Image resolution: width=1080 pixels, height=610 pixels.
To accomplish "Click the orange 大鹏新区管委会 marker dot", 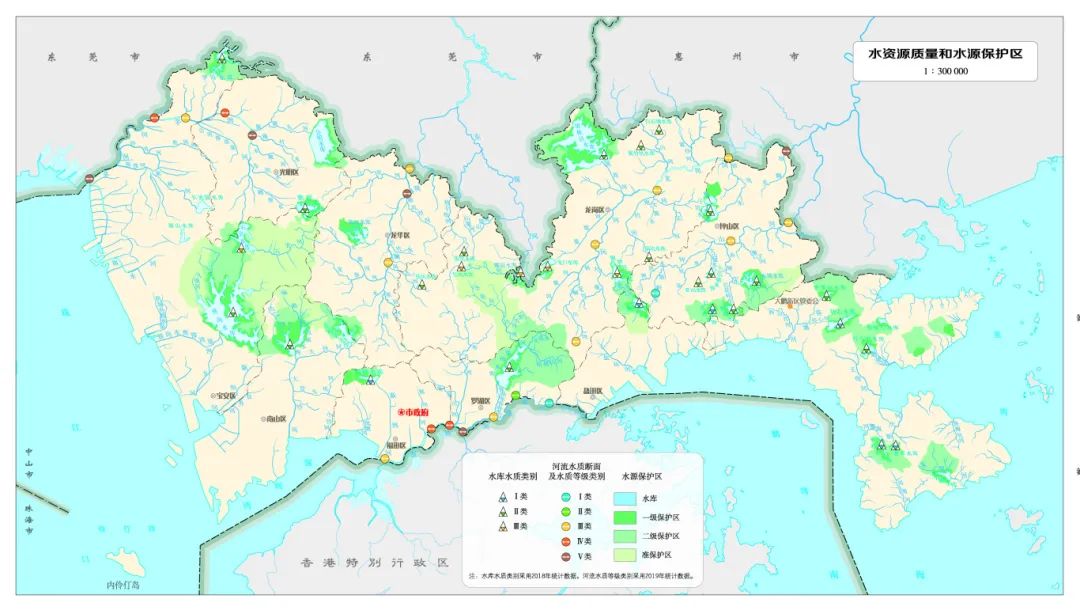I will pyautogui.click(x=789, y=308).
